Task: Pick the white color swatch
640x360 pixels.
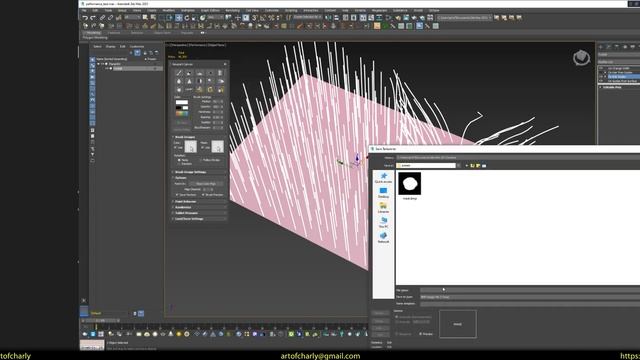Action: pos(181,102)
